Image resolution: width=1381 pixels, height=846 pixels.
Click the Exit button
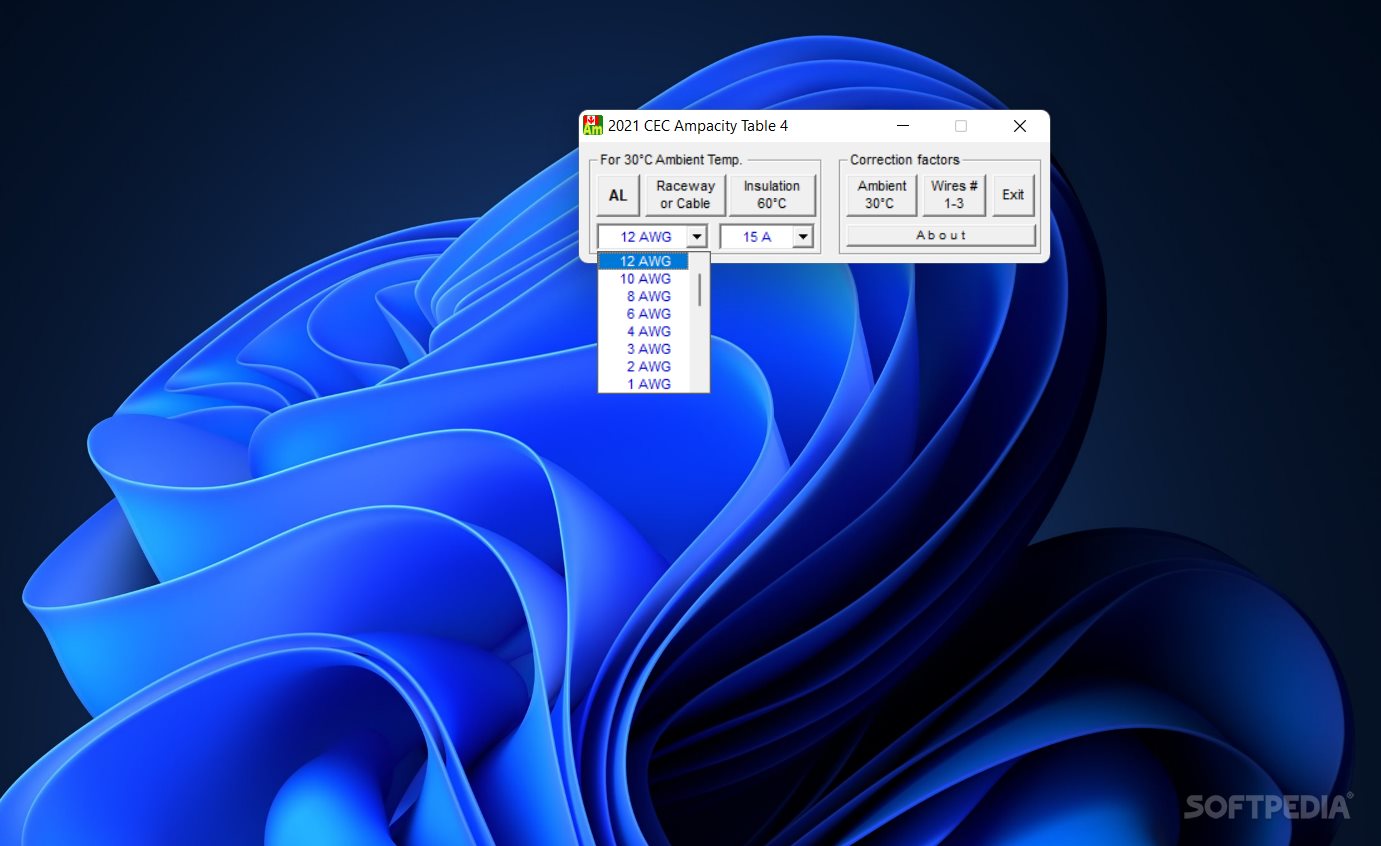click(1013, 195)
